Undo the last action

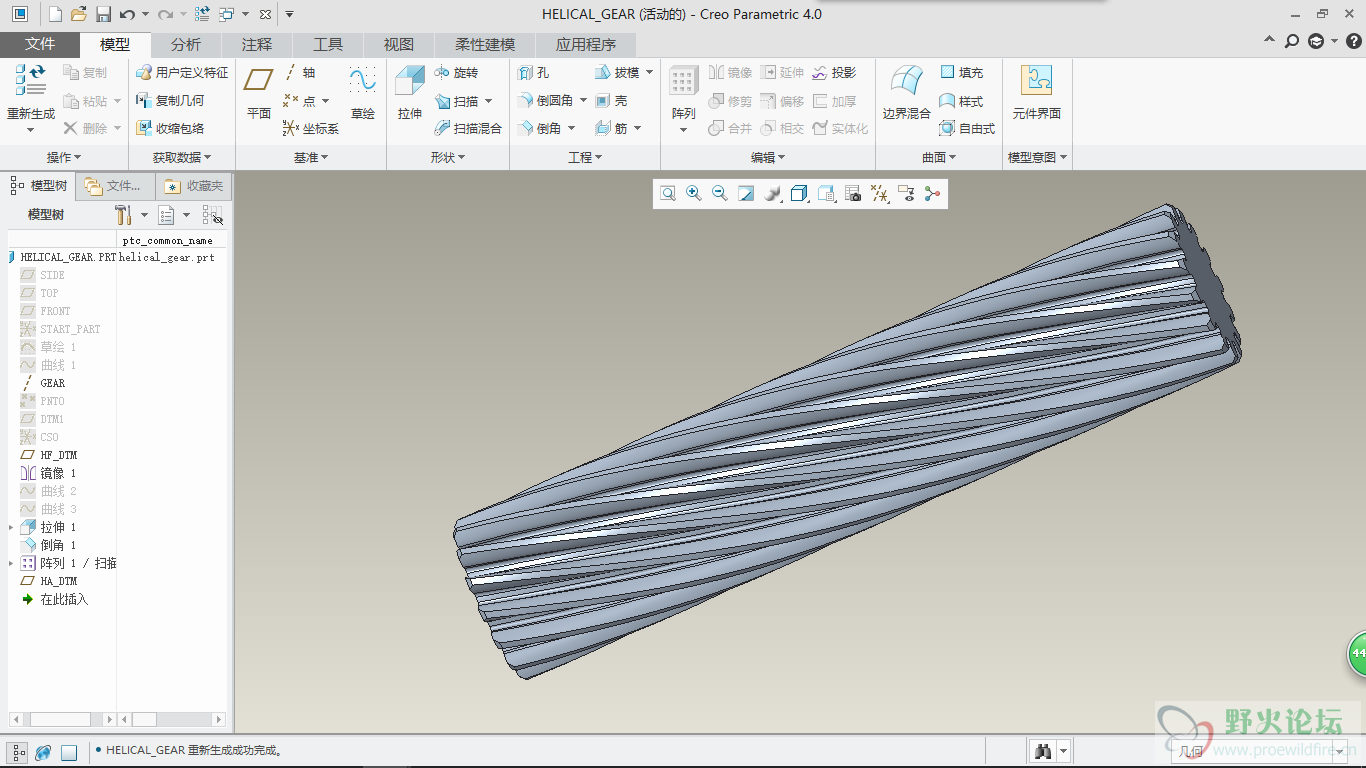(127, 14)
